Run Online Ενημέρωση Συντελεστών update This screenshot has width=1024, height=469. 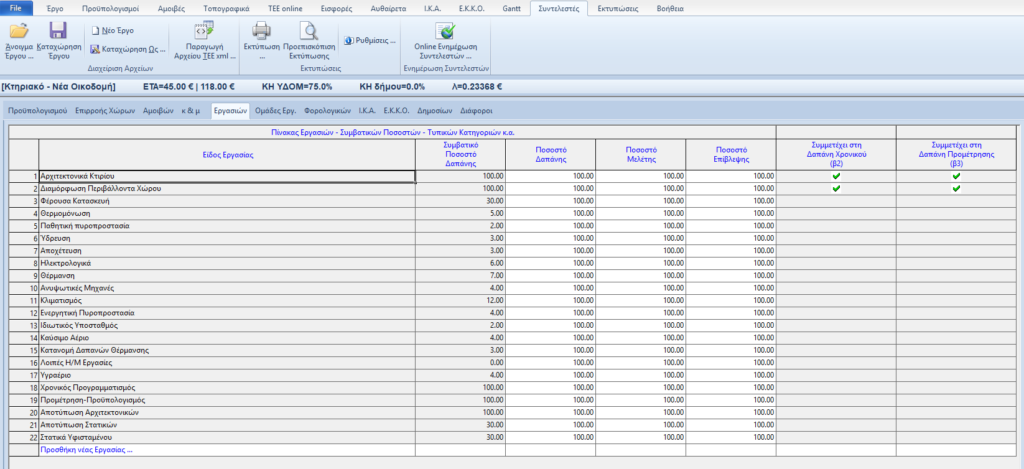pyautogui.click(x=445, y=31)
